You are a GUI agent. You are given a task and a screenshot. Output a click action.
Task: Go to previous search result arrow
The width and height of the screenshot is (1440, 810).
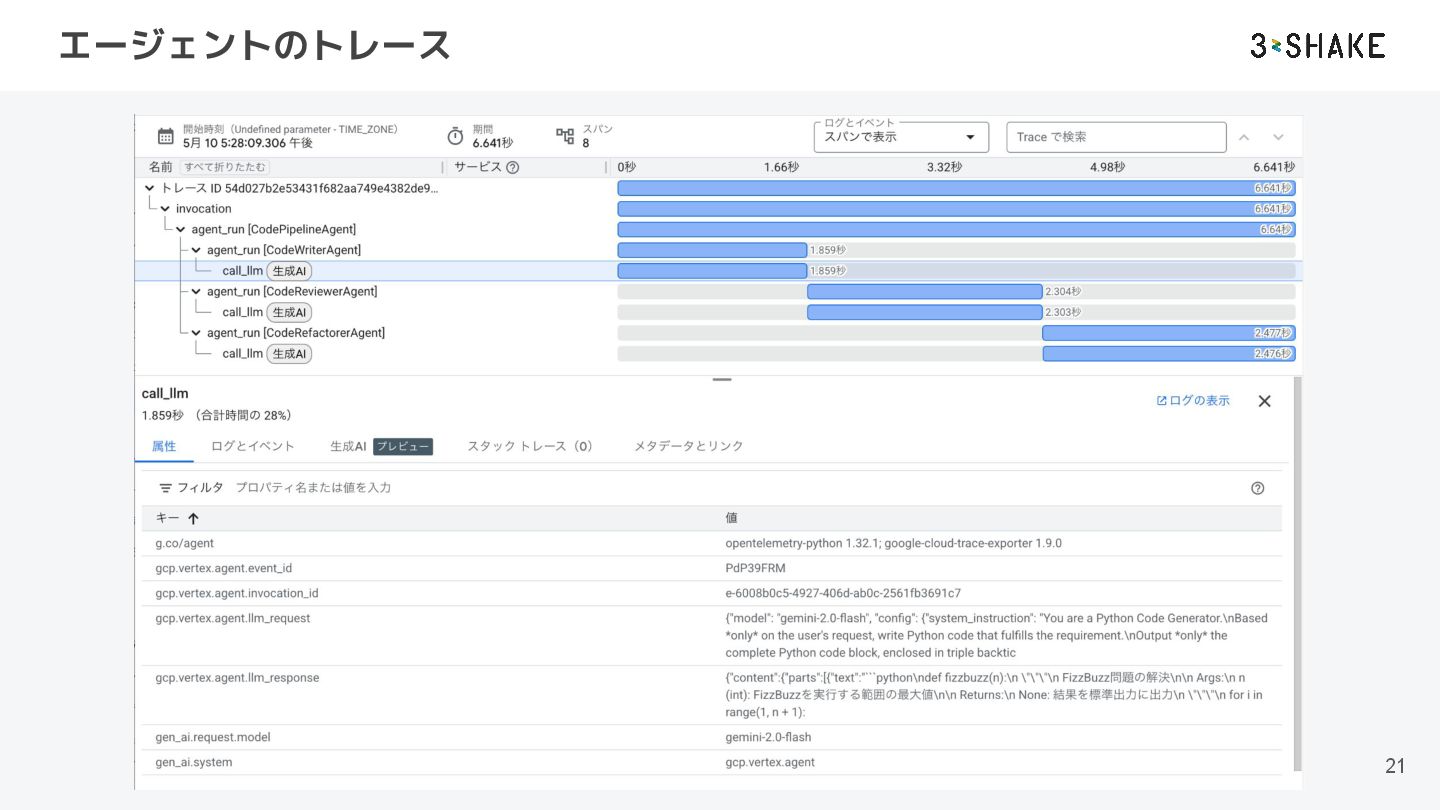tap(1244, 137)
